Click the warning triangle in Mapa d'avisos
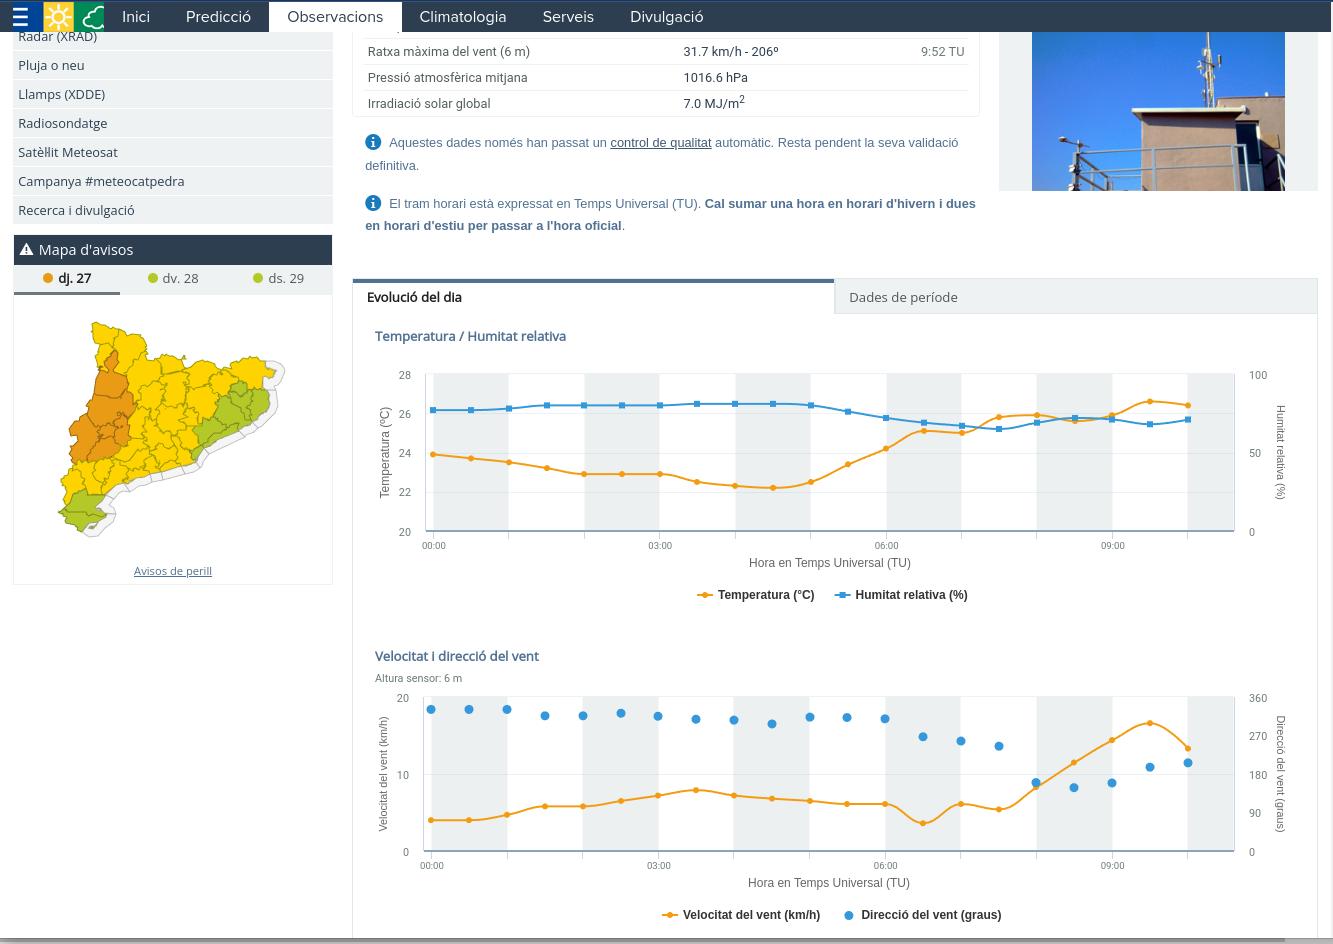The width and height of the screenshot is (1333, 944). click(26, 250)
